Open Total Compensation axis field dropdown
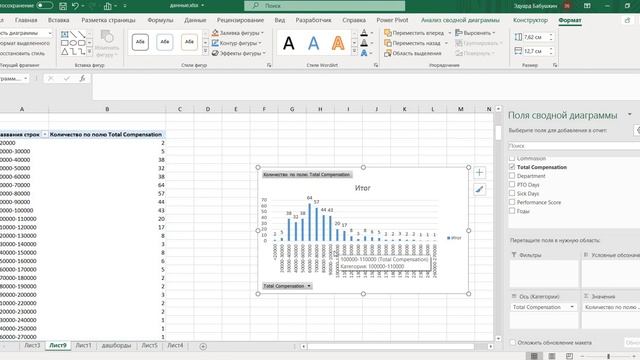Screen dimensions: 640x360 tap(572, 307)
